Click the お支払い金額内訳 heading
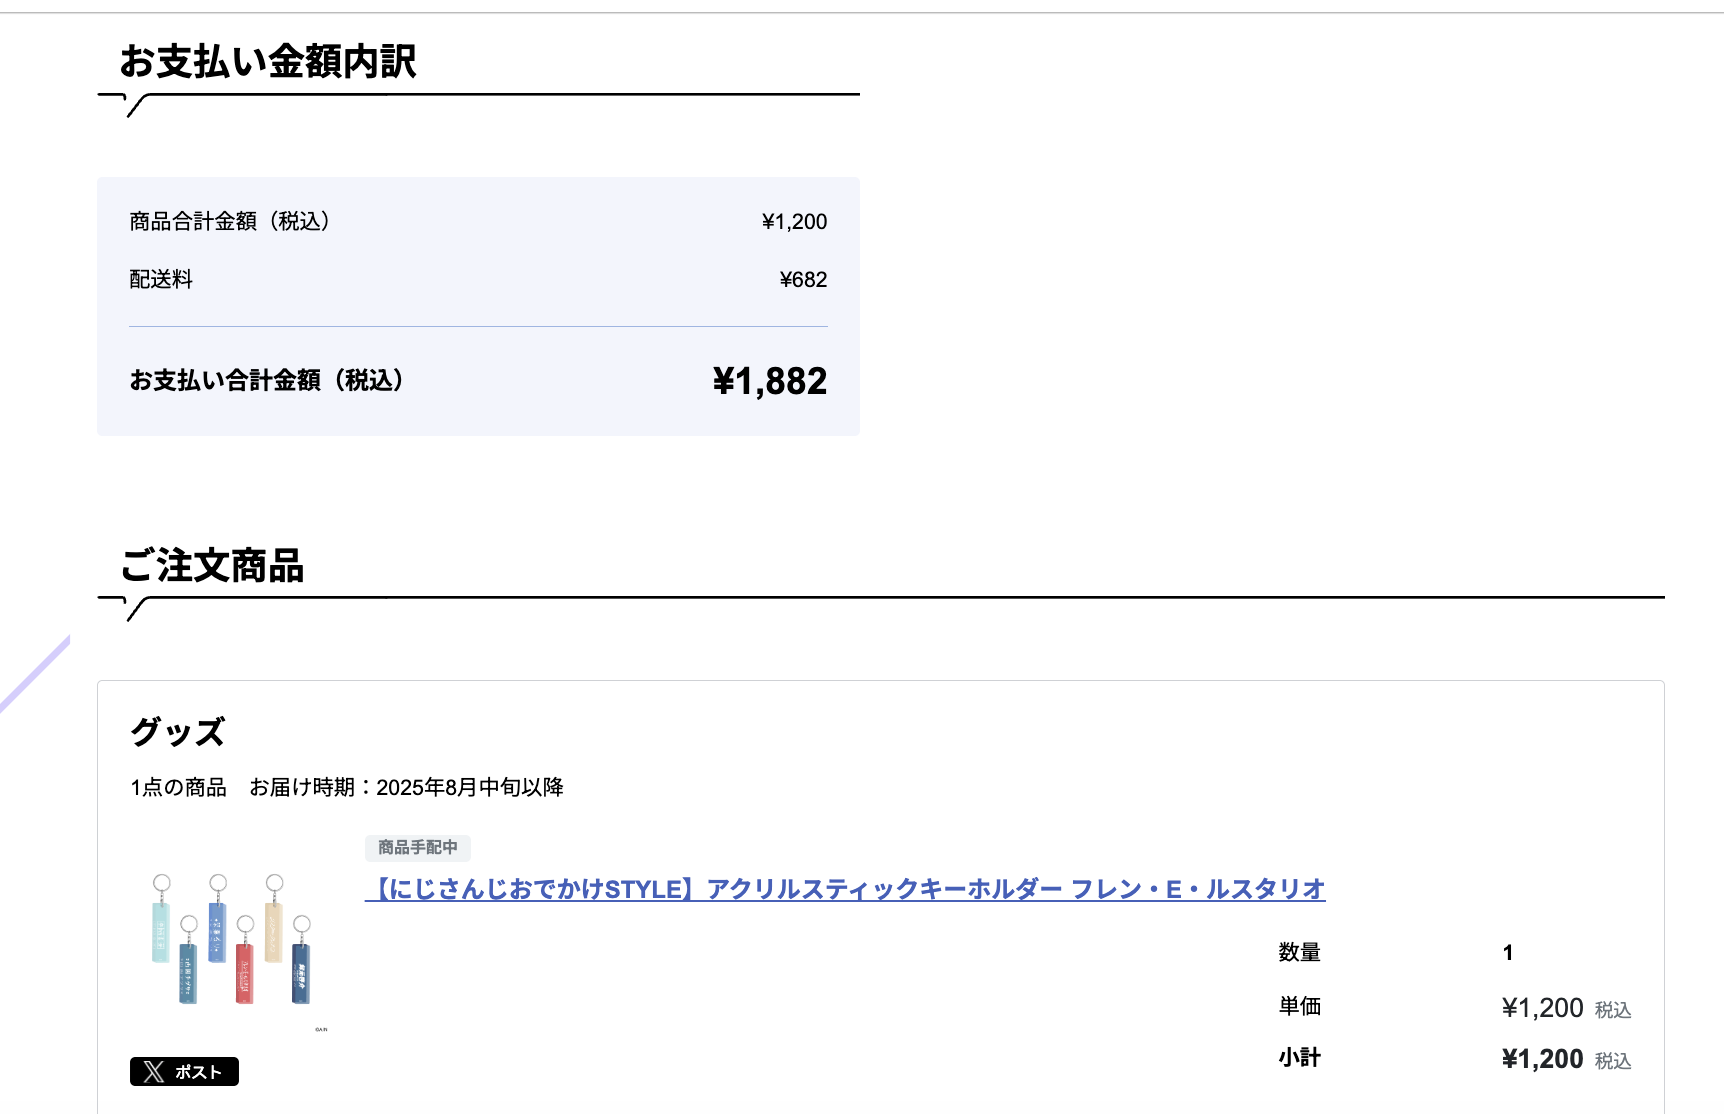This screenshot has width=1724, height=1114. pyautogui.click(x=268, y=62)
